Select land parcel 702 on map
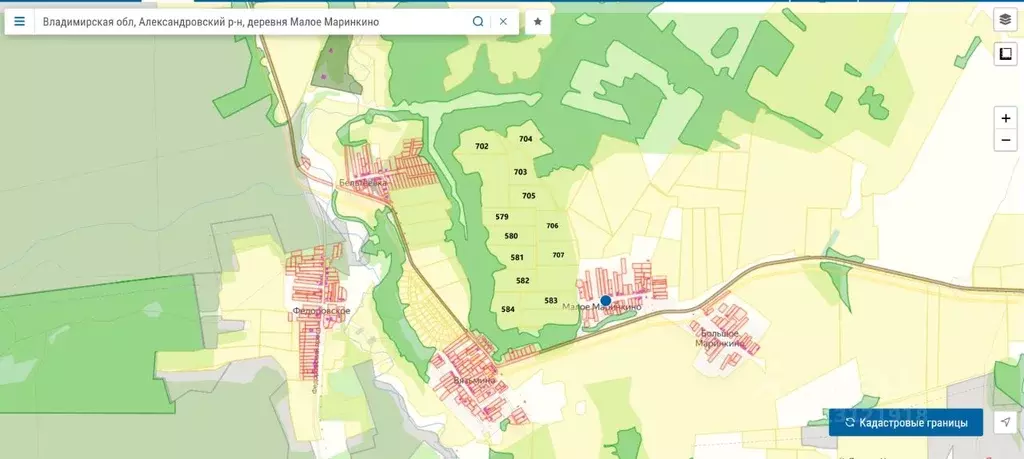Image resolution: width=1024 pixels, height=459 pixels. (482, 147)
